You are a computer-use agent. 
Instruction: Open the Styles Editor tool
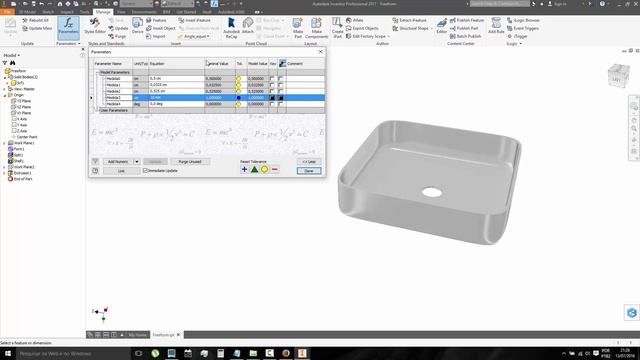(95, 26)
